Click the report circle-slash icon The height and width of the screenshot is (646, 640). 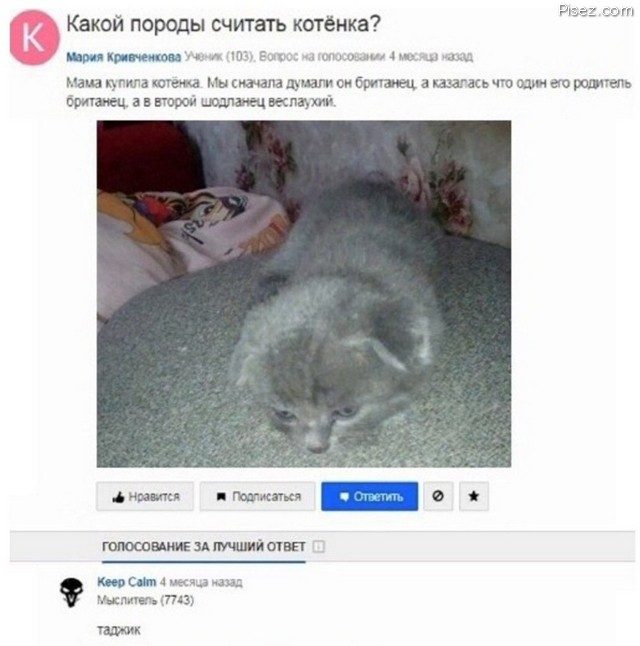[x=438, y=496]
